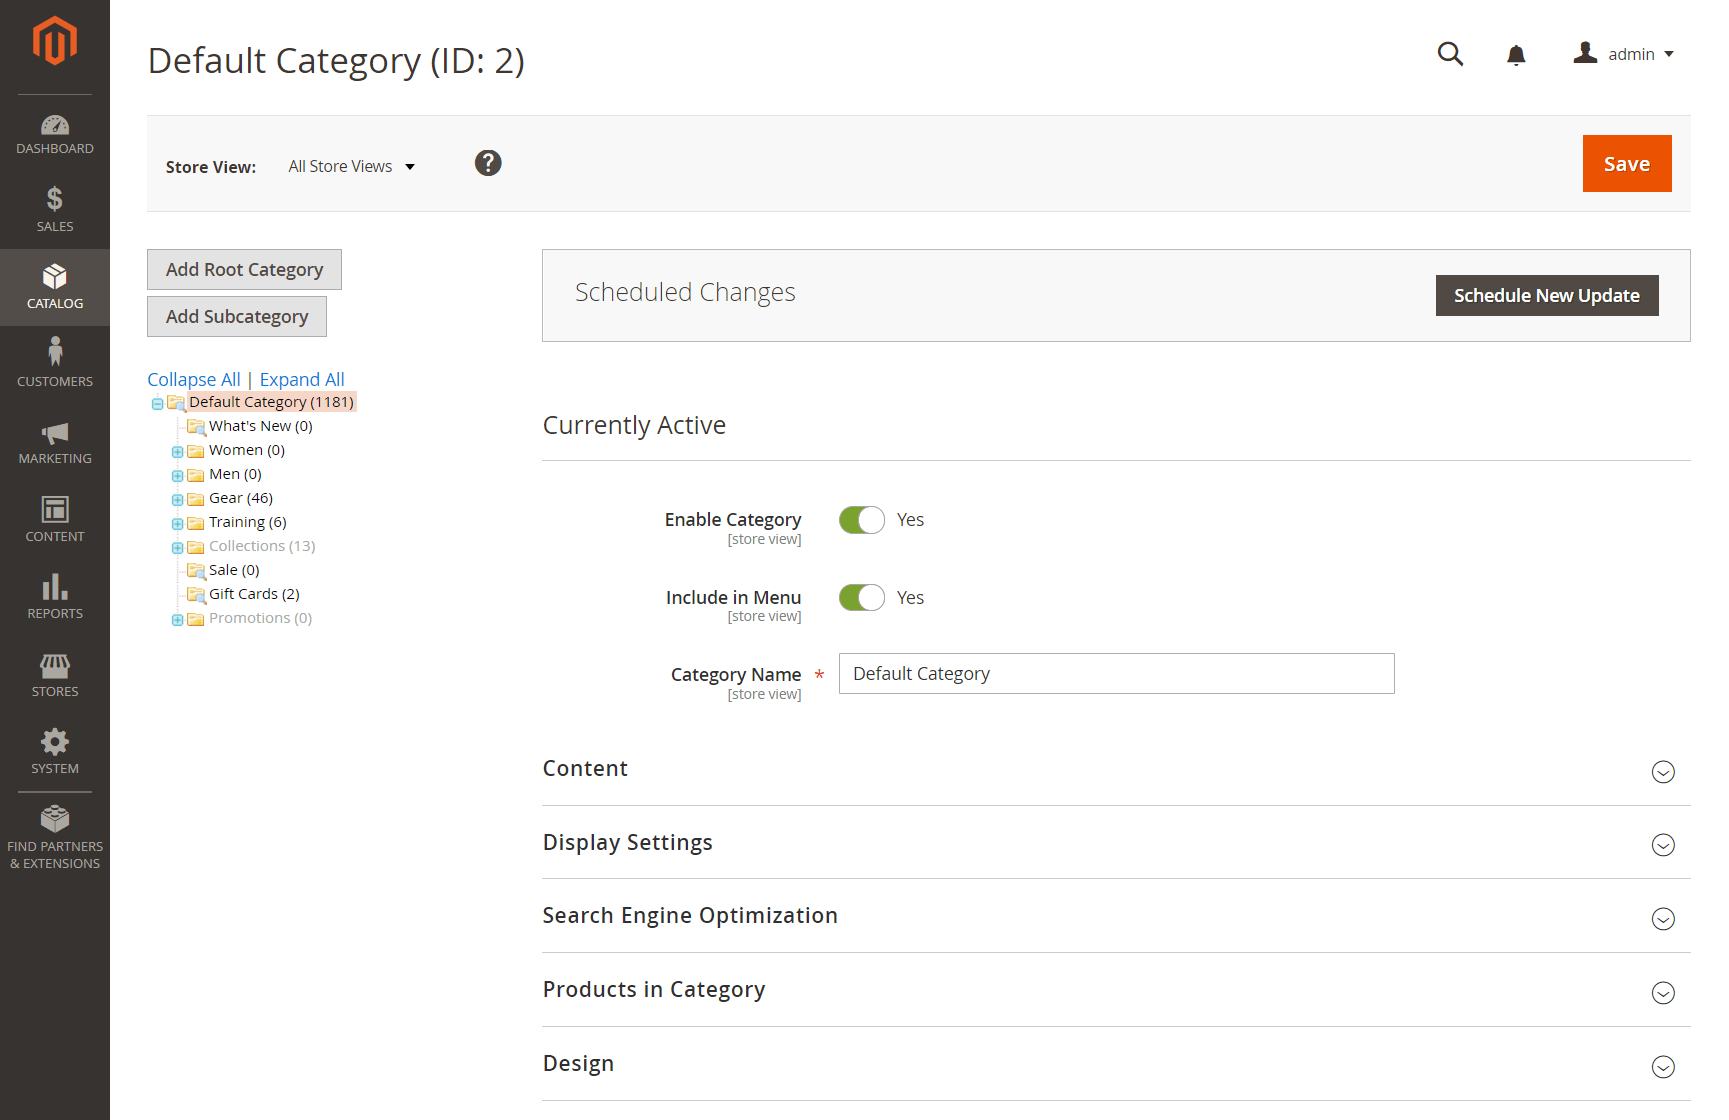Expand the Gear category node
This screenshot has width=1729, height=1120.
coord(177,498)
